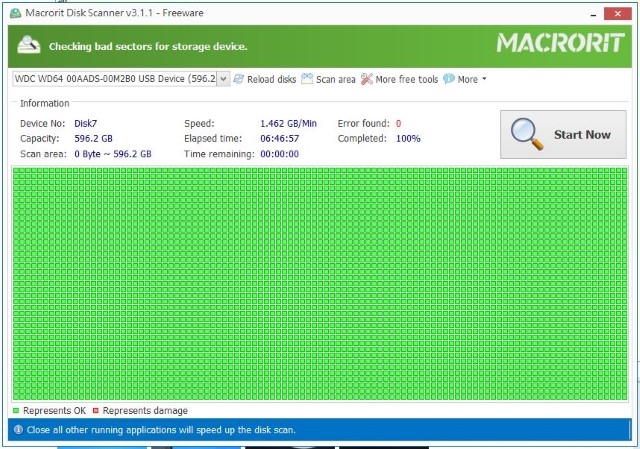Click the window title Macrorit Disk Scanner v3.1.1
This screenshot has width=640, height=449.
click(114, 13)
